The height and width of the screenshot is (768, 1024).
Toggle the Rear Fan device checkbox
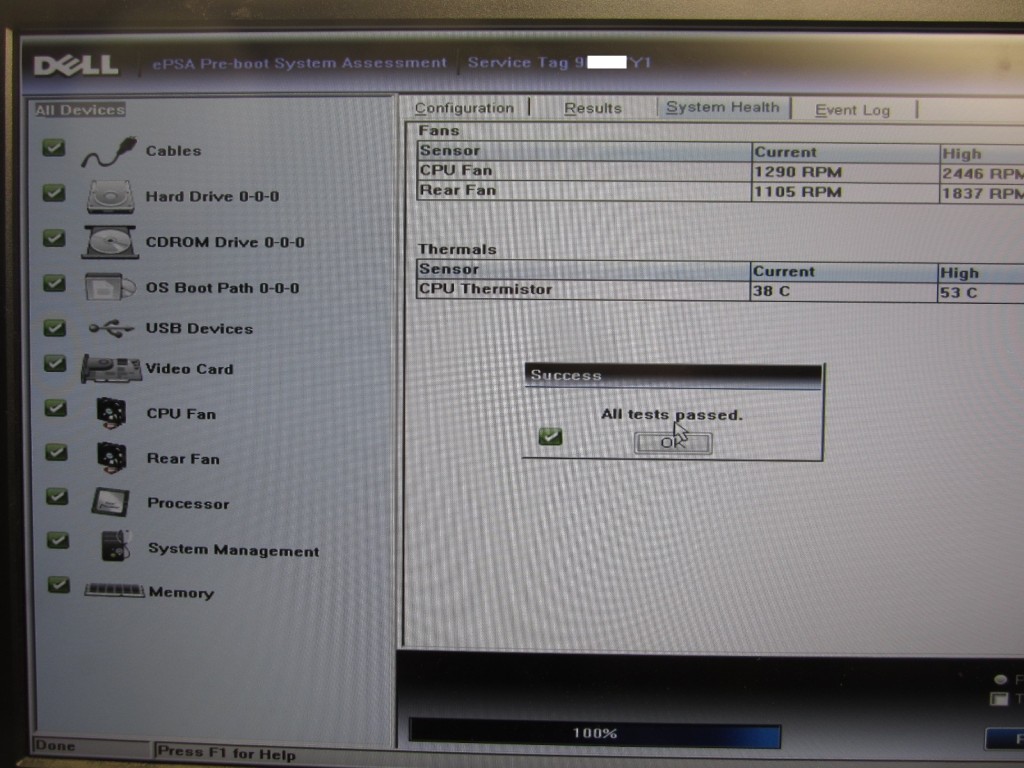pyautogui.click(x=56, y=452)
